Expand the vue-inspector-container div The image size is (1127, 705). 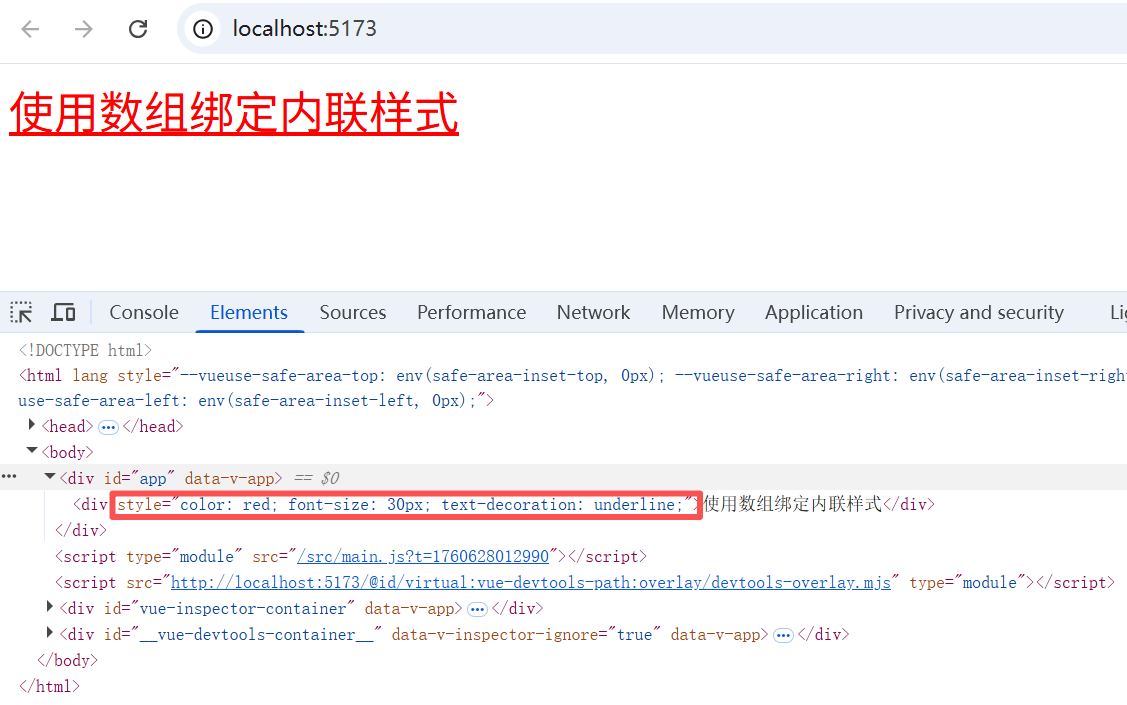click(50, 607)
